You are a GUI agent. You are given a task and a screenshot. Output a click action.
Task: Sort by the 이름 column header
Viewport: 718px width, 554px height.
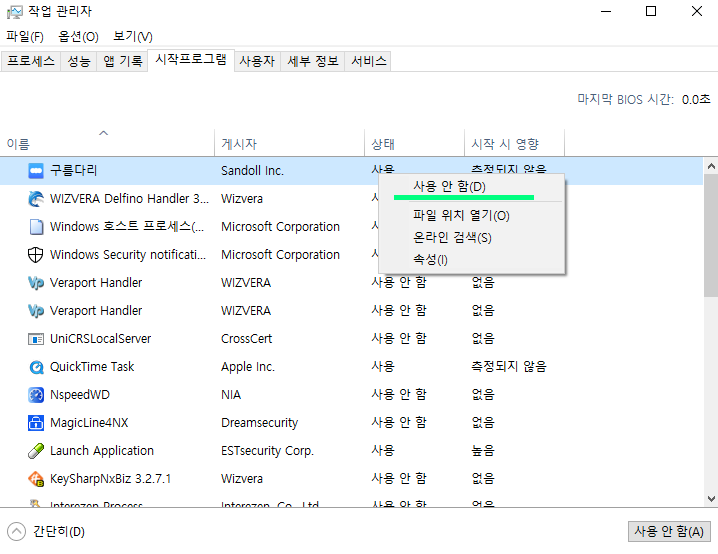pos(107,144)
